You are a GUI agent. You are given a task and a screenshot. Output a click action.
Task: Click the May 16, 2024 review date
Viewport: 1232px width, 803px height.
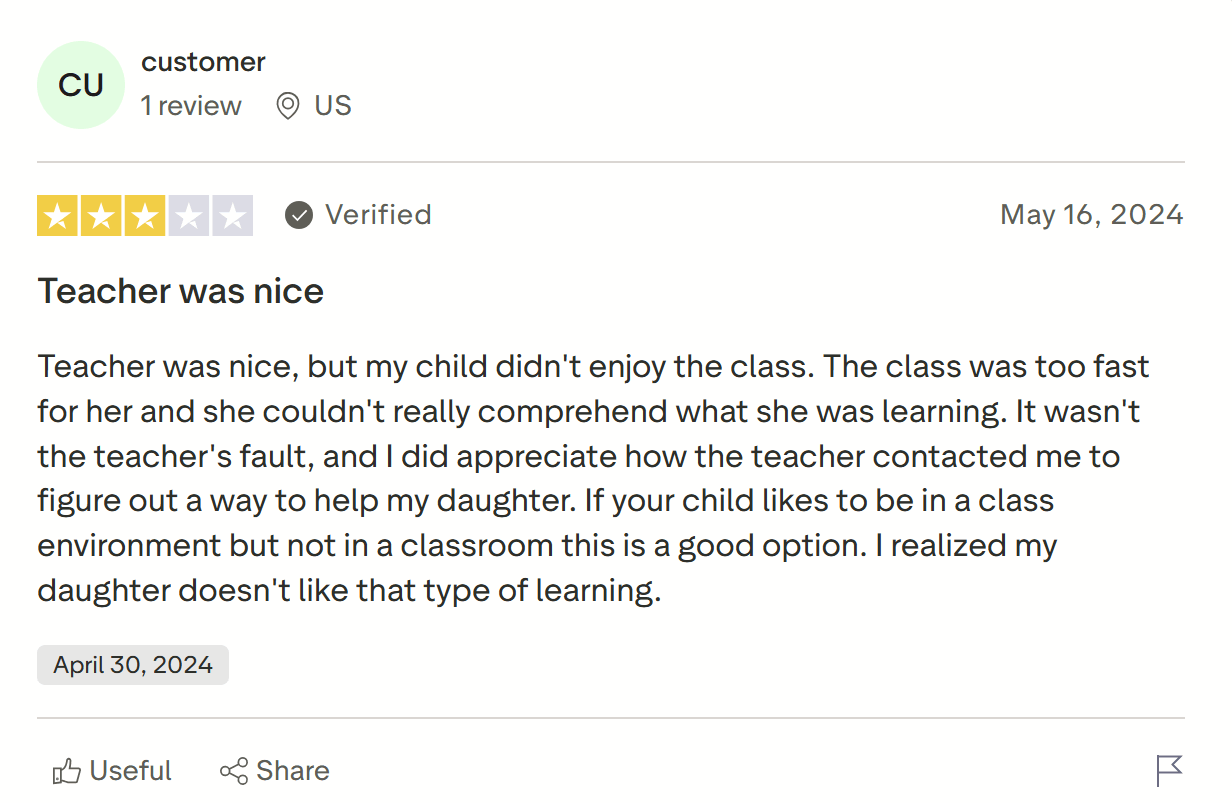point(1092,214)
